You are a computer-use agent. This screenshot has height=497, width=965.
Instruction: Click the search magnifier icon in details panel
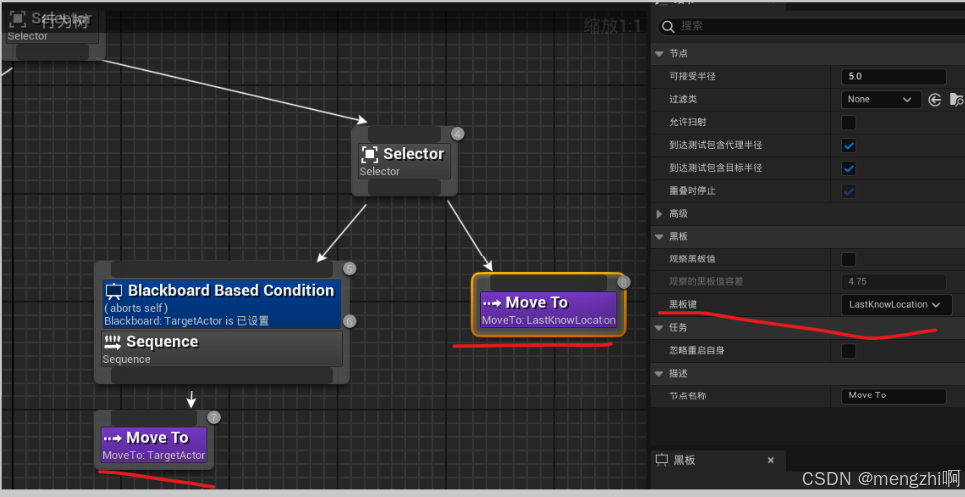(668, 26)
